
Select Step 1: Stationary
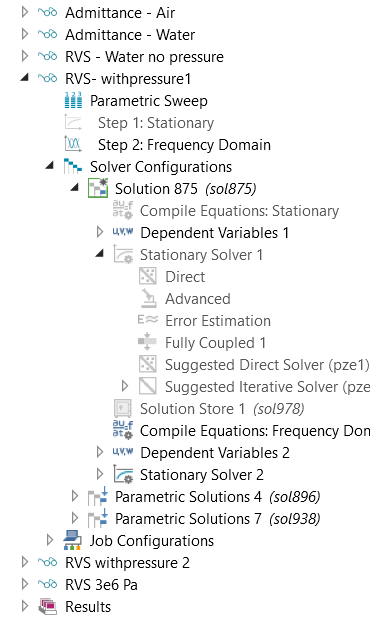tap(156, 123)
